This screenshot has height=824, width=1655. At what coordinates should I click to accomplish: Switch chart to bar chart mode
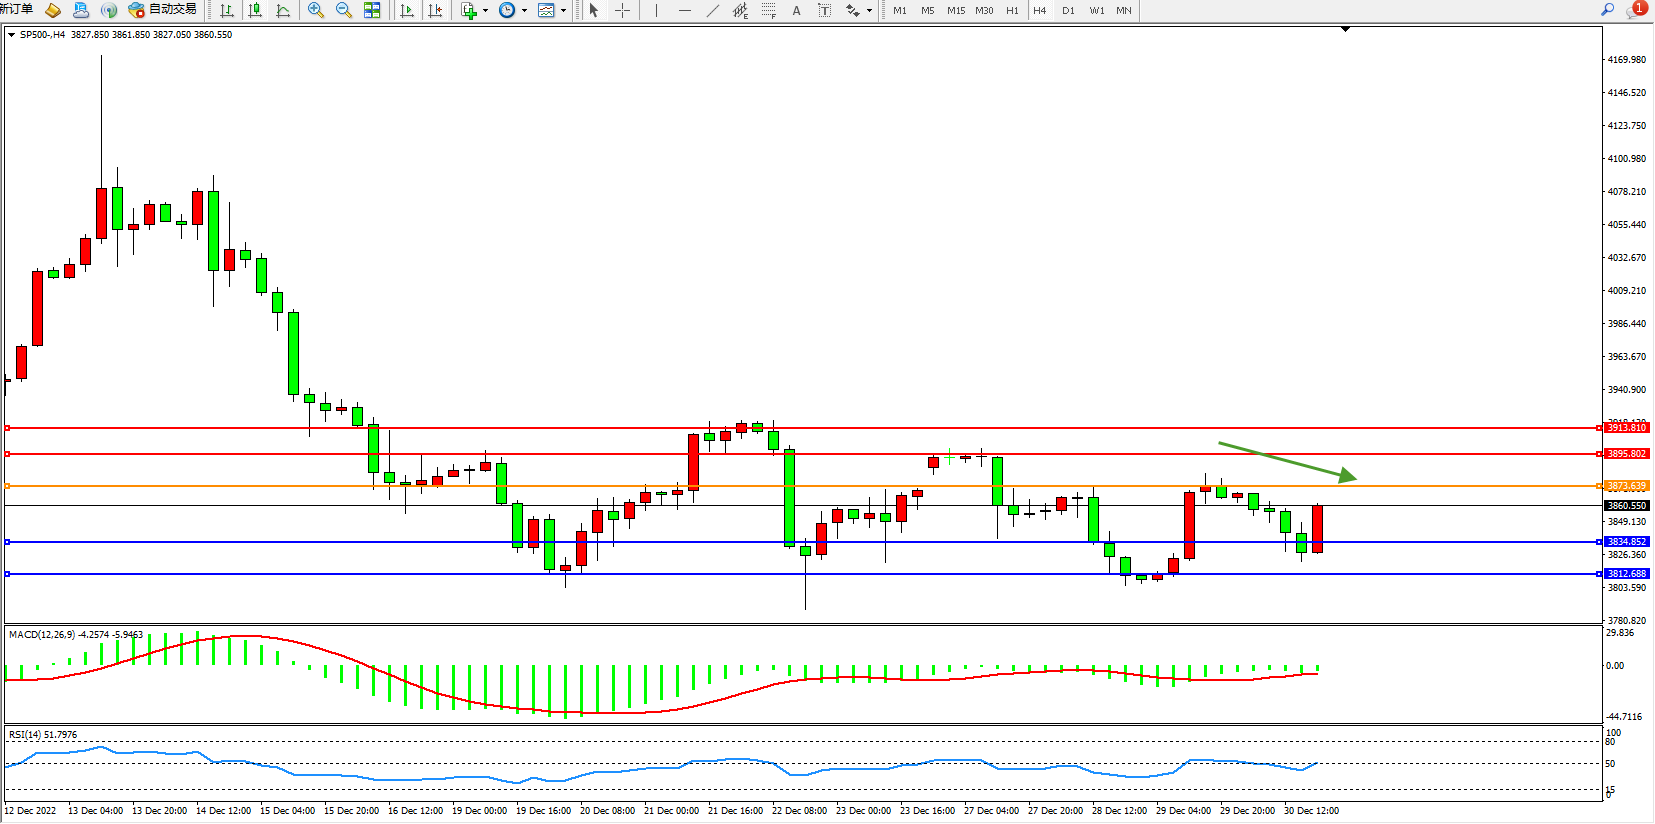227,10
